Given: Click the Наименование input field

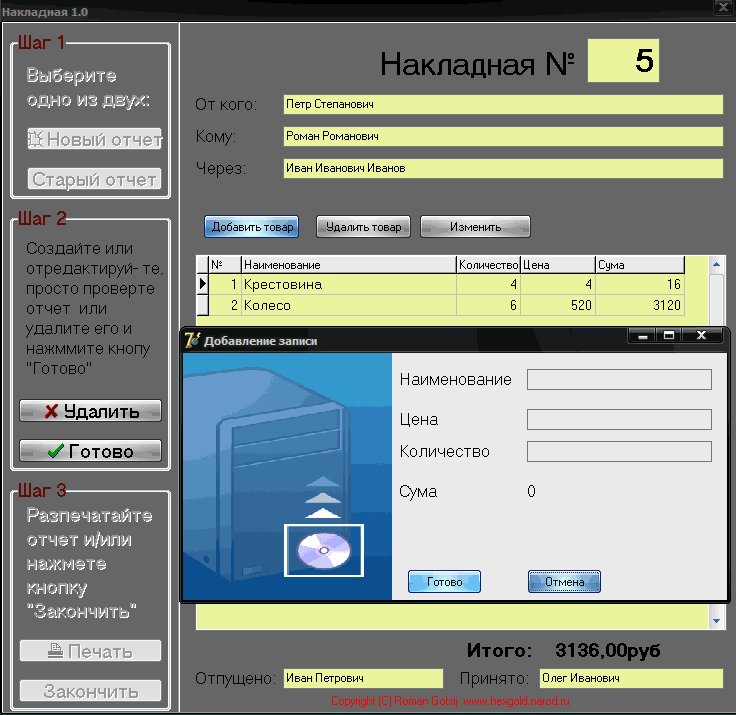Looking at the screenshot, I should [618, 379].
